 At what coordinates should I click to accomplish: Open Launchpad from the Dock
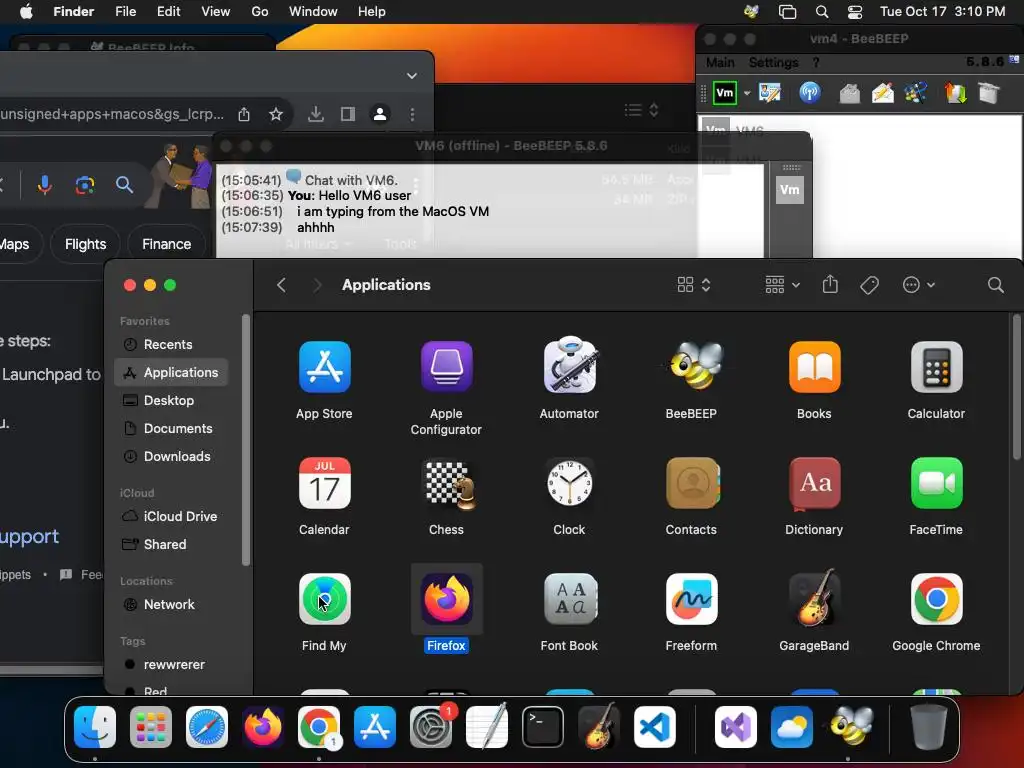151,727
